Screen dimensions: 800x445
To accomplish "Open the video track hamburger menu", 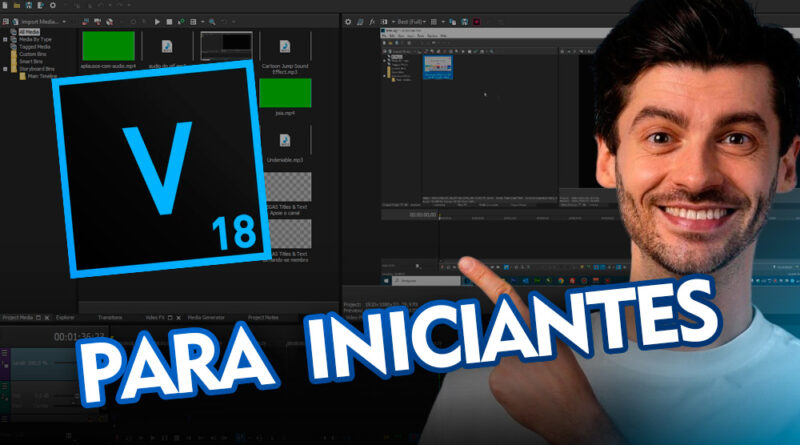I will click(5, 353).
